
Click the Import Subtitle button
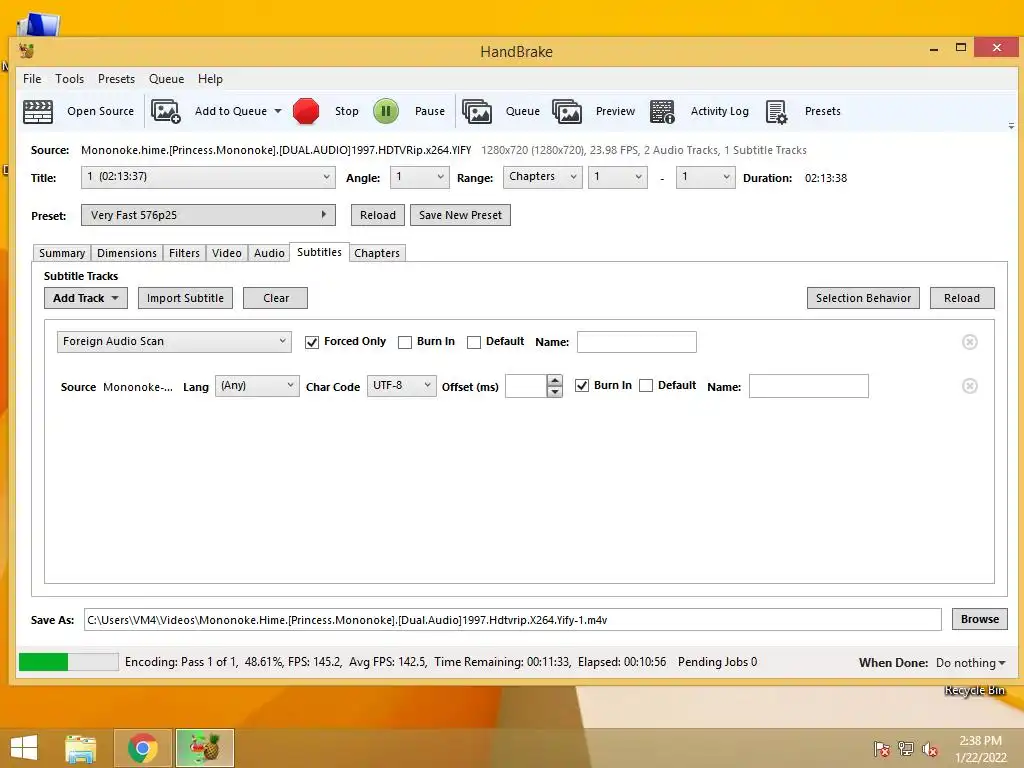pos(185,298)
